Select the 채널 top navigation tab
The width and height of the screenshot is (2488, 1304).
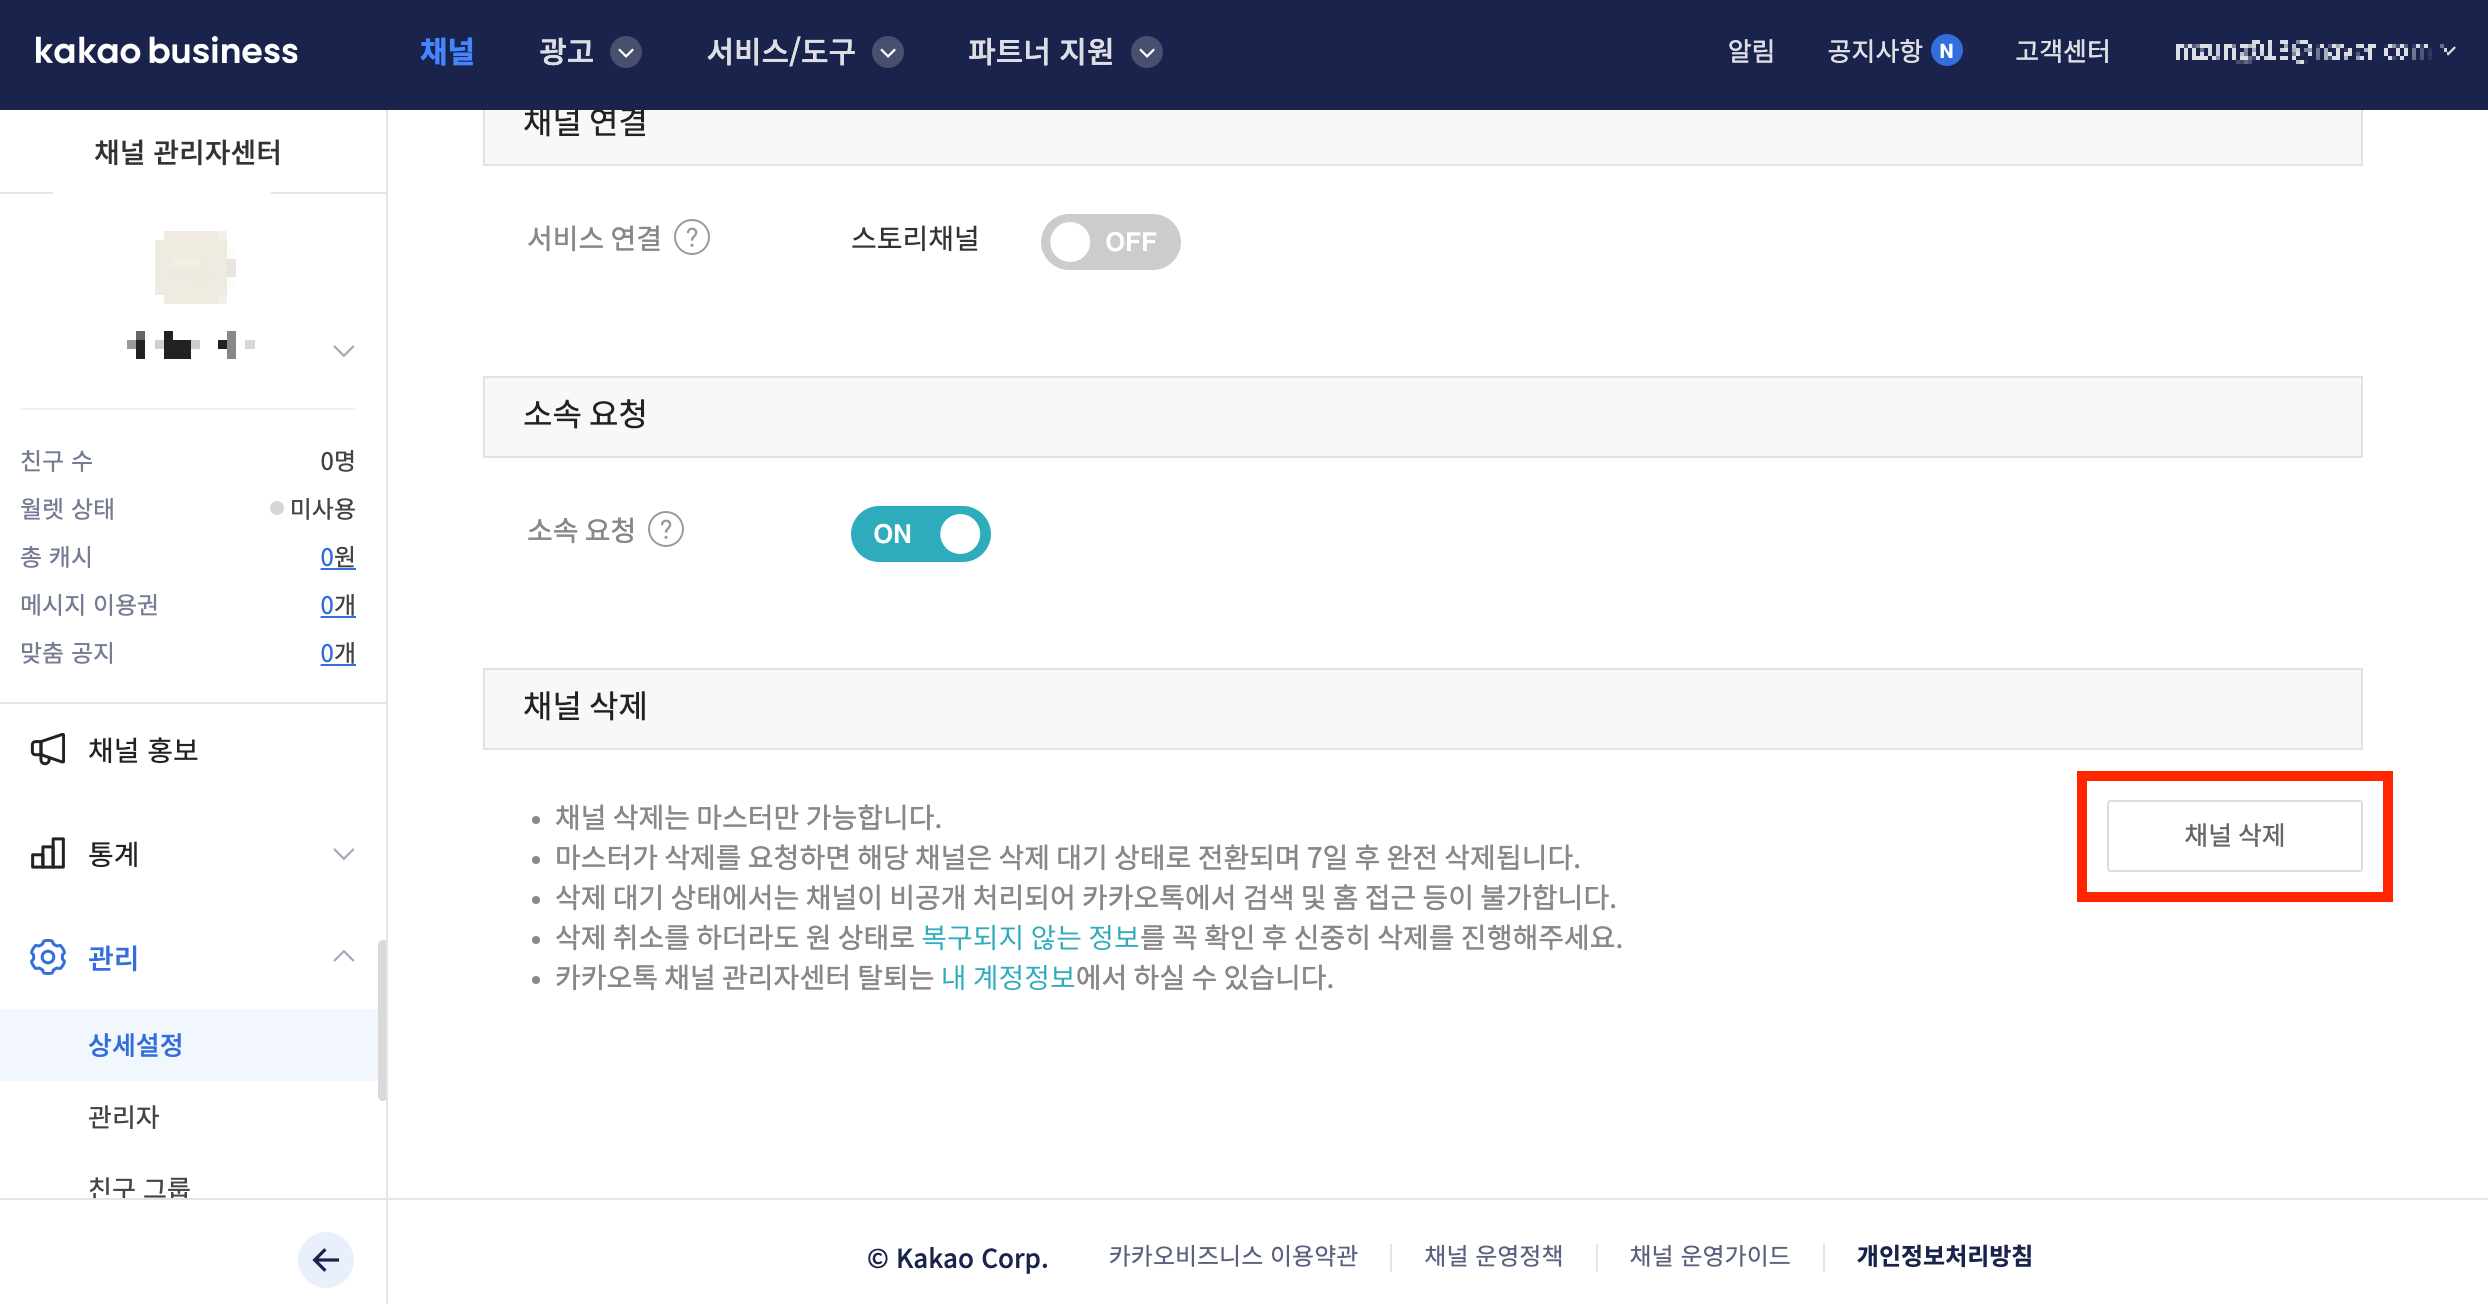point(446,51)
